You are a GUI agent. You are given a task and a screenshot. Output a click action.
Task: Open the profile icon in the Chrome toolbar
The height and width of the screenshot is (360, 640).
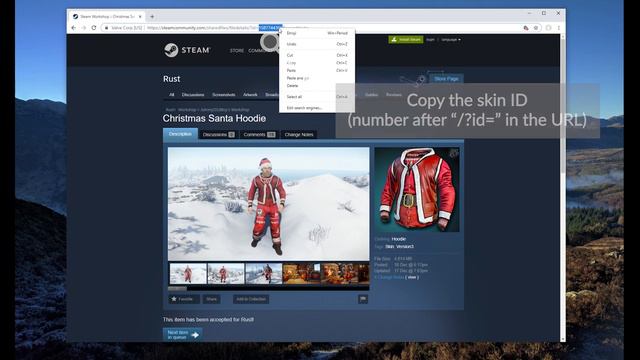point(548,28)
